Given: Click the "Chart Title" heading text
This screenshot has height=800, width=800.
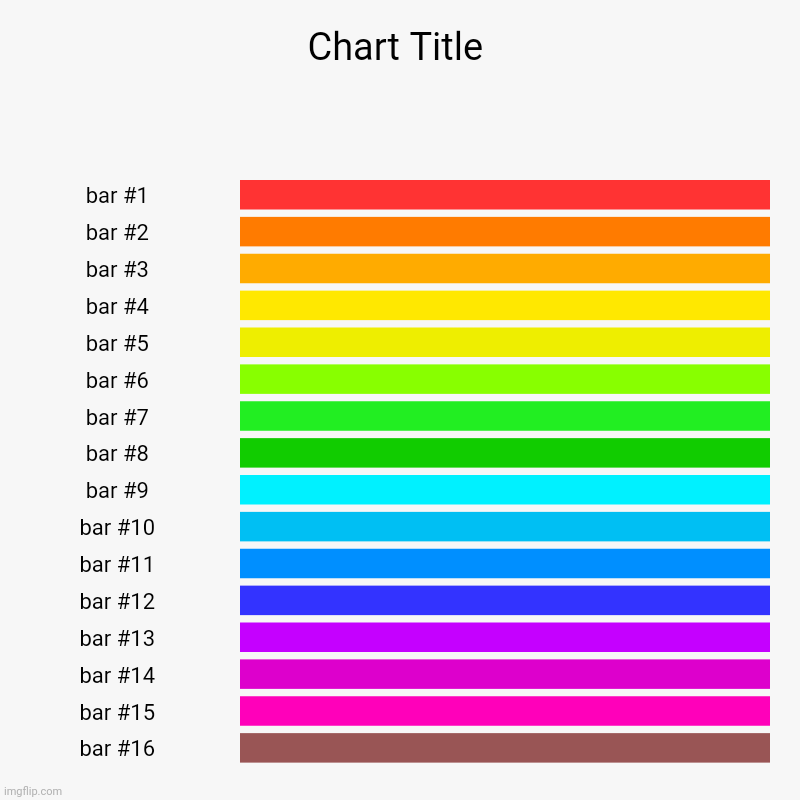Looking at the screenshot, I should (395, 47).
